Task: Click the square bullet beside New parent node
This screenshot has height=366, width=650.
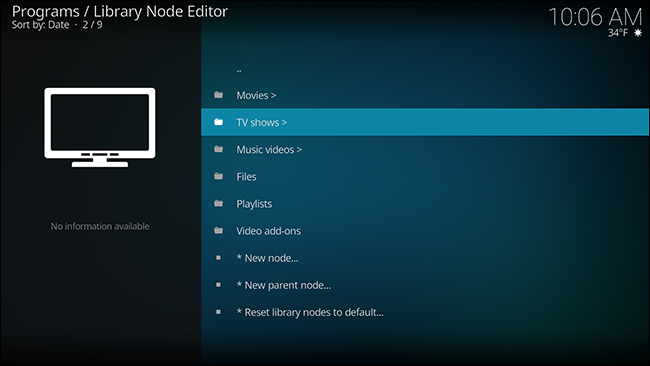Action: pos(218,285)
